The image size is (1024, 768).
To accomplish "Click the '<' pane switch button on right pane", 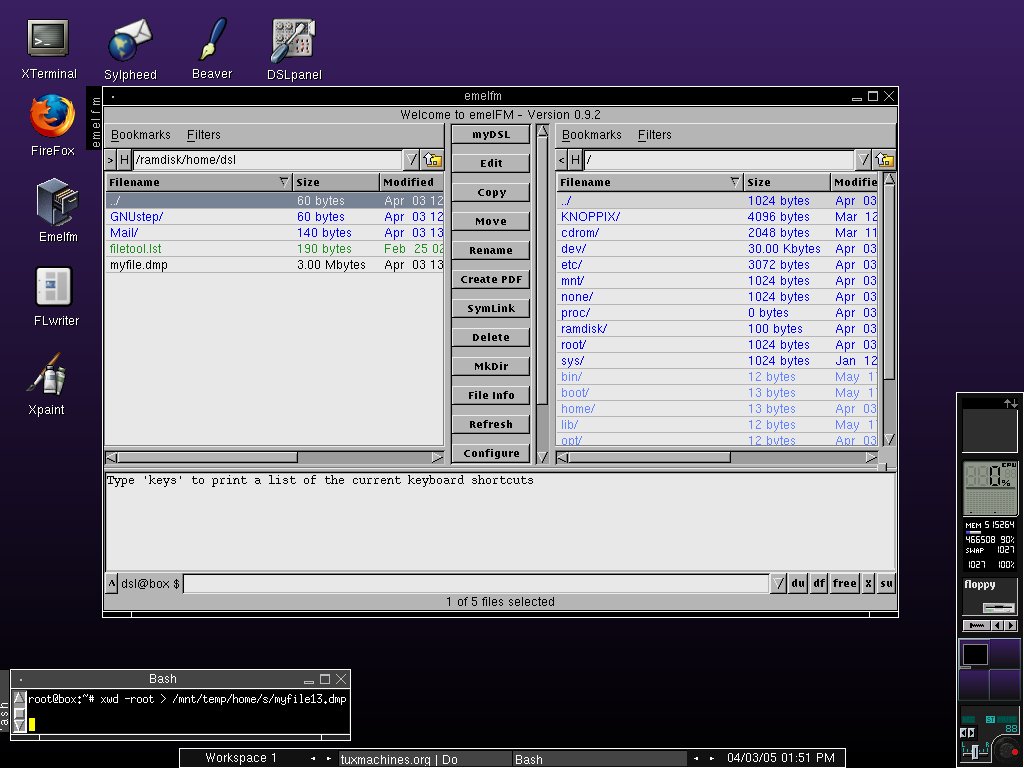I will tap(562, 159).
